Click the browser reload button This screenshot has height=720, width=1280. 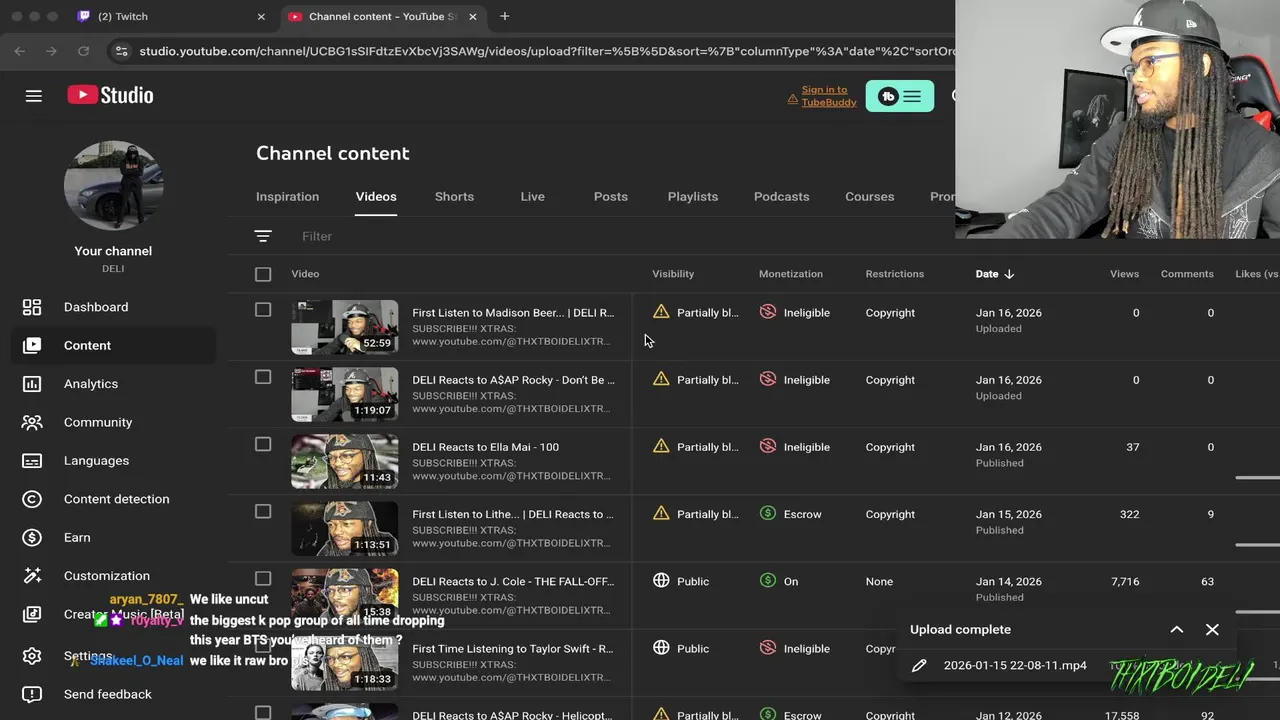point(84,51)
